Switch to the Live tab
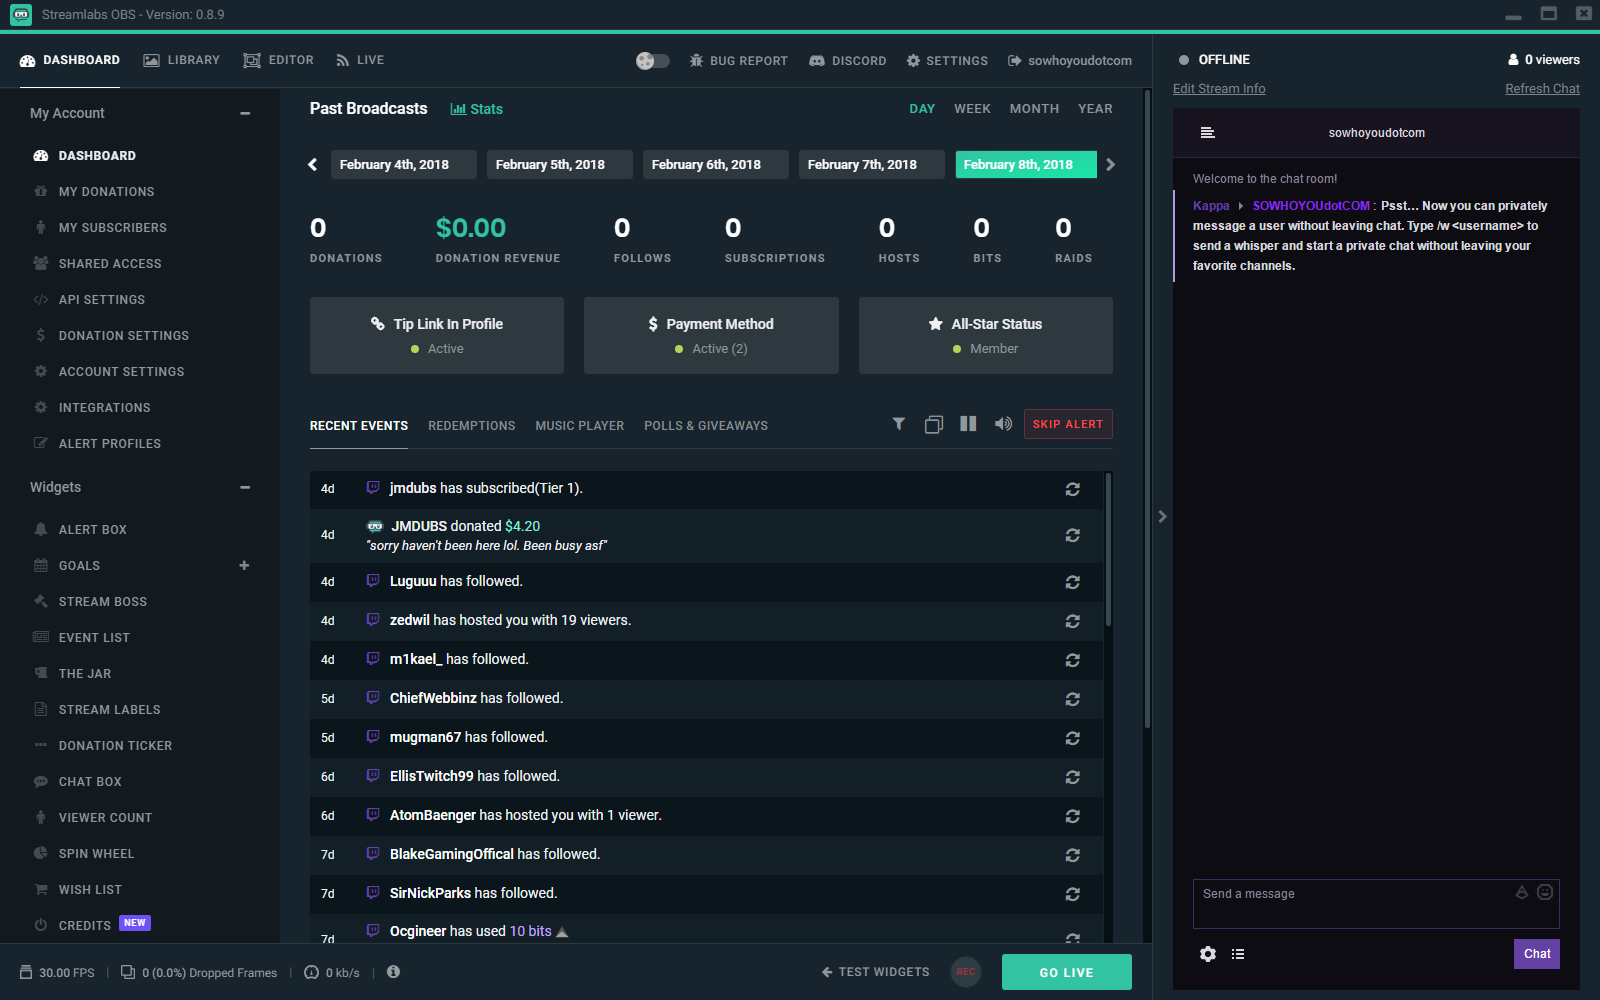Viewport: 1600px width, 1000px height. pos(360,60)
